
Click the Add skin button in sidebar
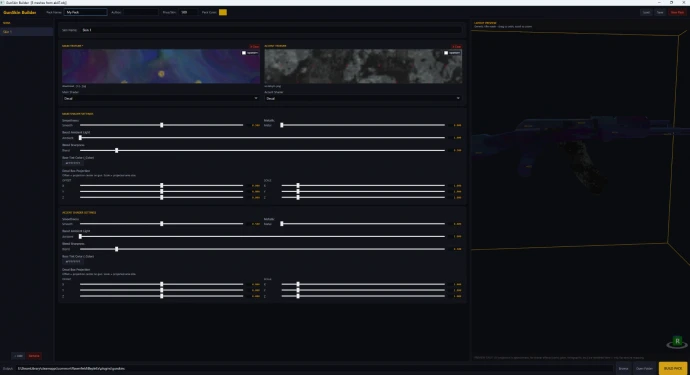point(18,356)
